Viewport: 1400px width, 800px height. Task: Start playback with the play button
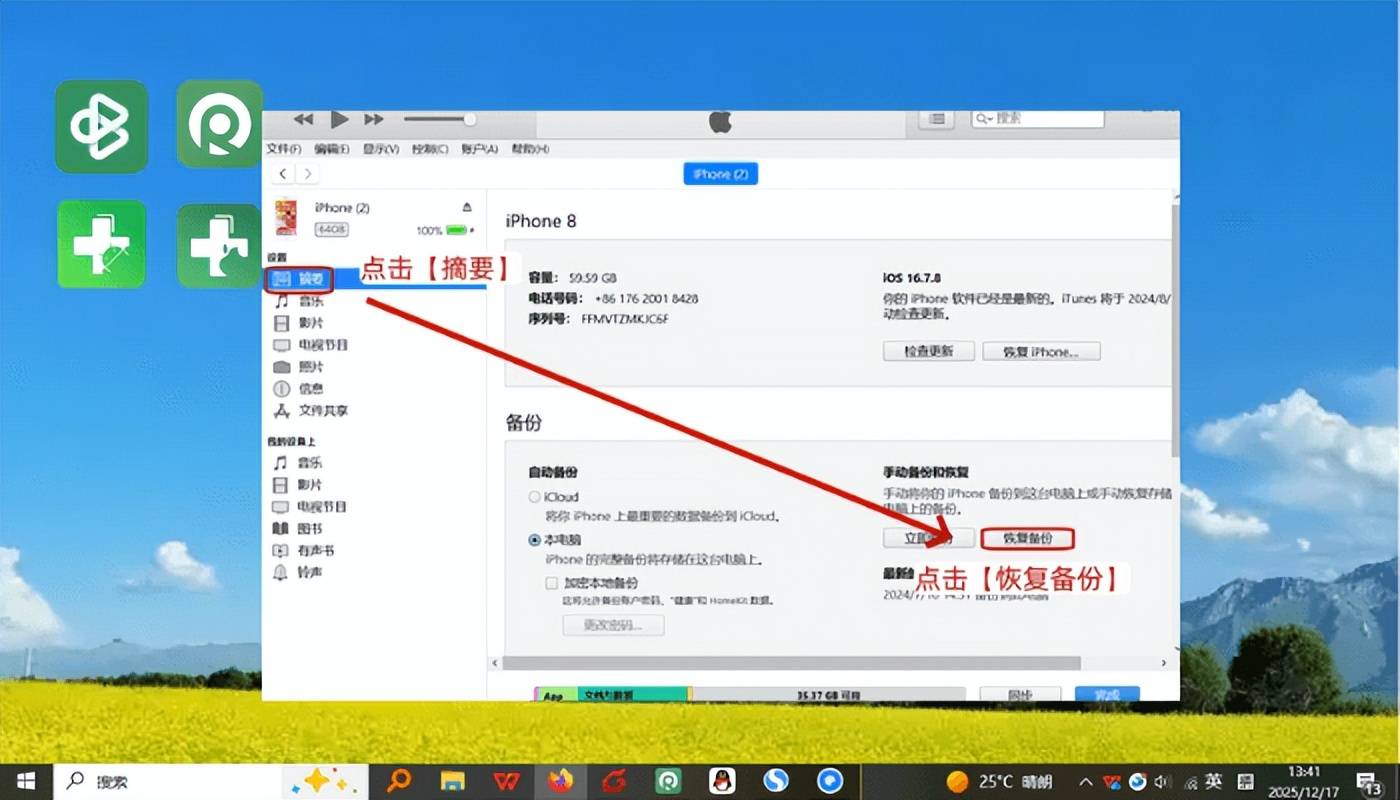coord(340,119)
